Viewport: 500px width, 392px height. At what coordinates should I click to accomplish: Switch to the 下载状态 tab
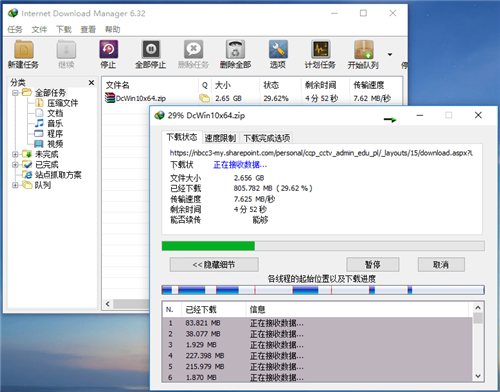click(x=182, y=137)
